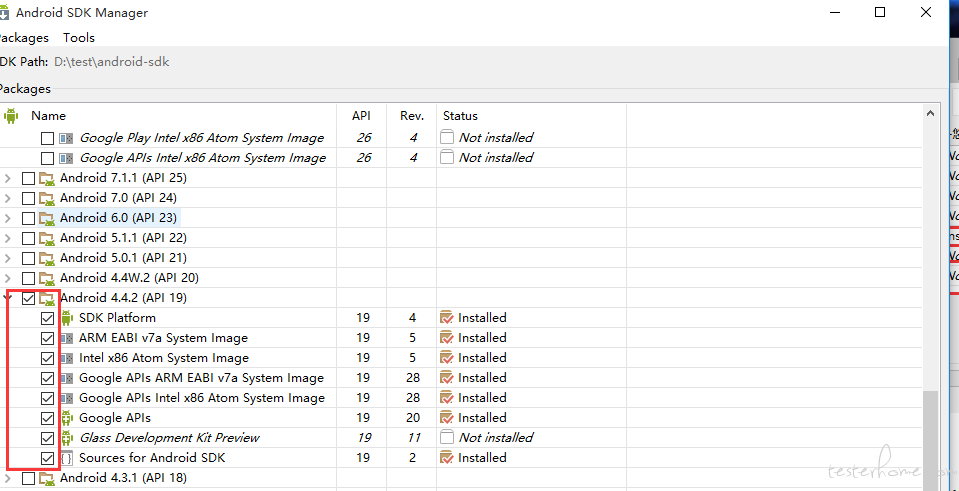Click the Google APIs row robot icon
This screenshot has width=959, height=491.
[67, 418]
